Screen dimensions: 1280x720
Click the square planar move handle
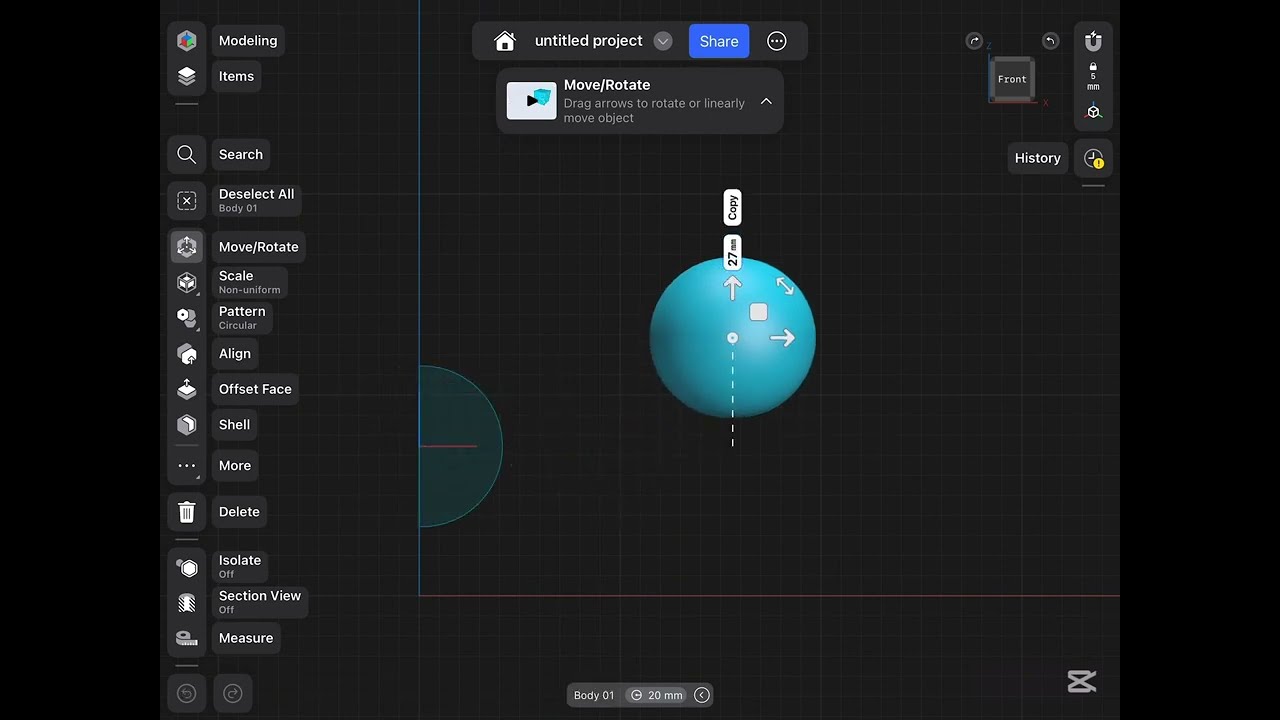coord(758,313)
